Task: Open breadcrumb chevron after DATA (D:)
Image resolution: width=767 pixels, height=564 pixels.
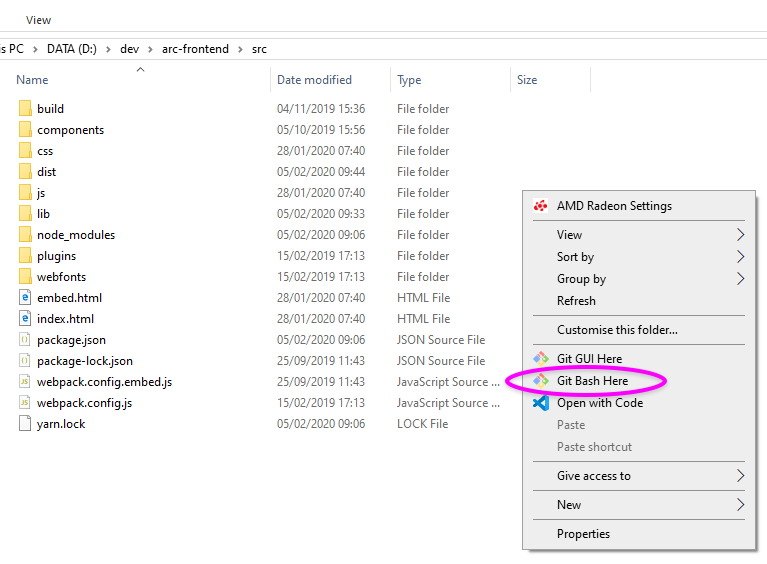Action: point(108,49)
